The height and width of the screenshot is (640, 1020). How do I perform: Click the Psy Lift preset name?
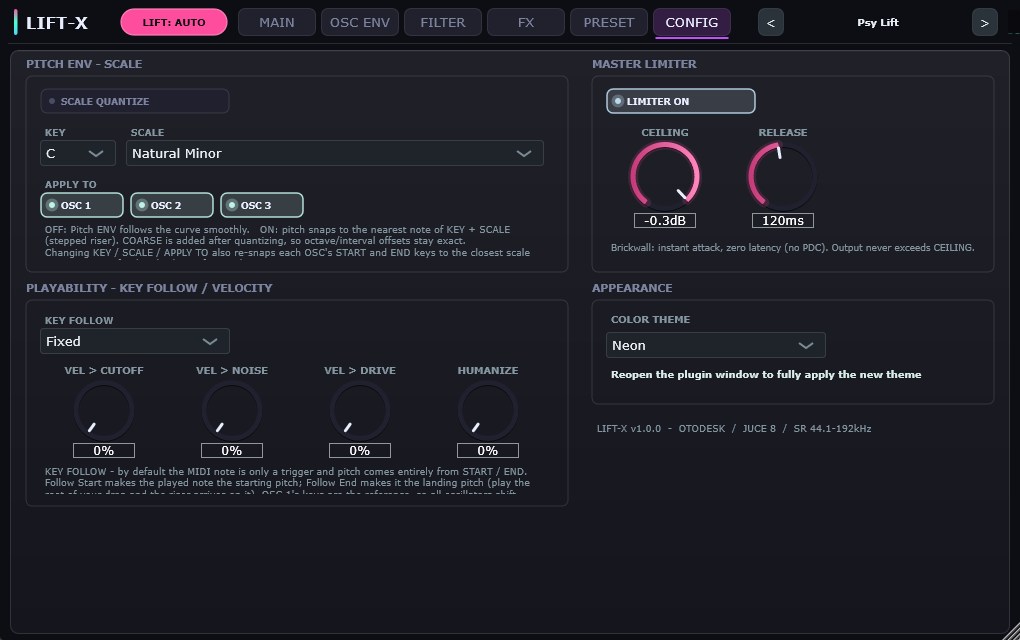click(x=878, y=23)
